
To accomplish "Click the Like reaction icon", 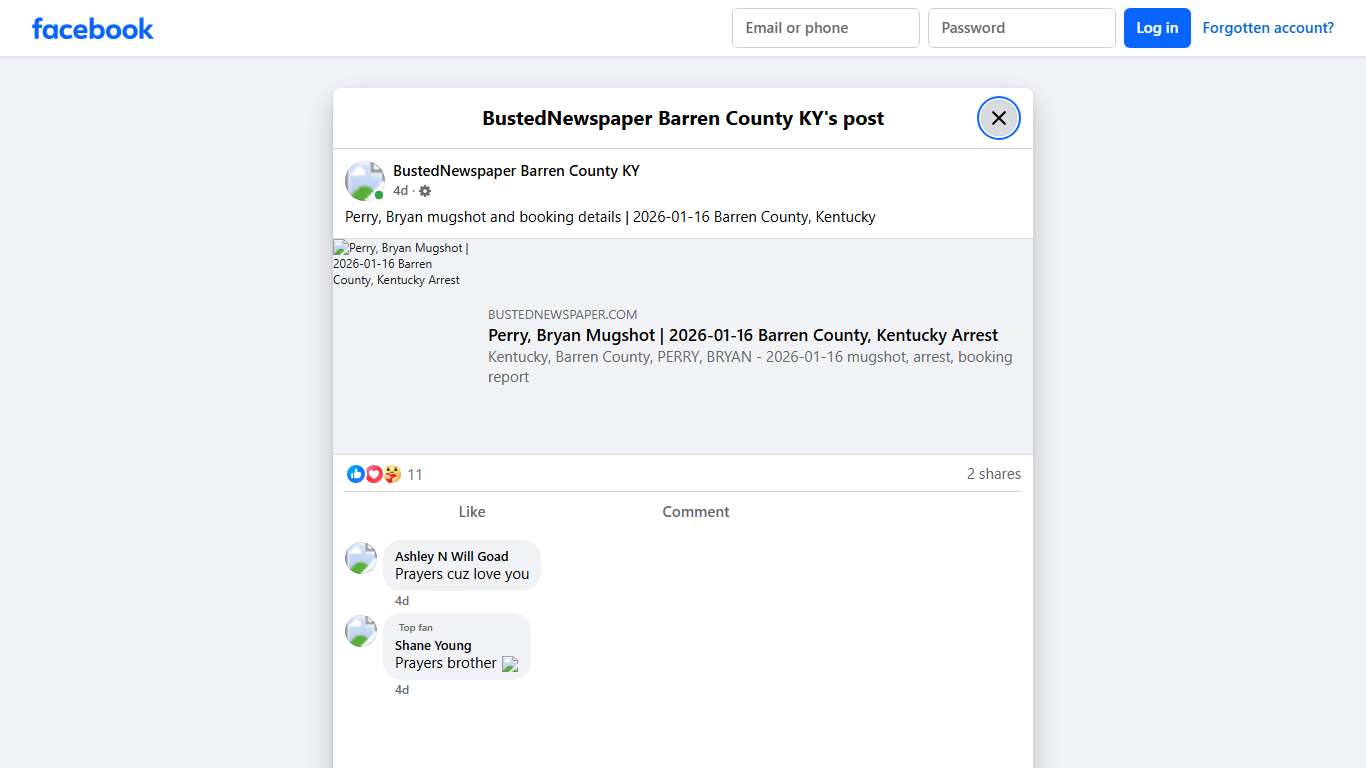I will click(x=355, y=474).
